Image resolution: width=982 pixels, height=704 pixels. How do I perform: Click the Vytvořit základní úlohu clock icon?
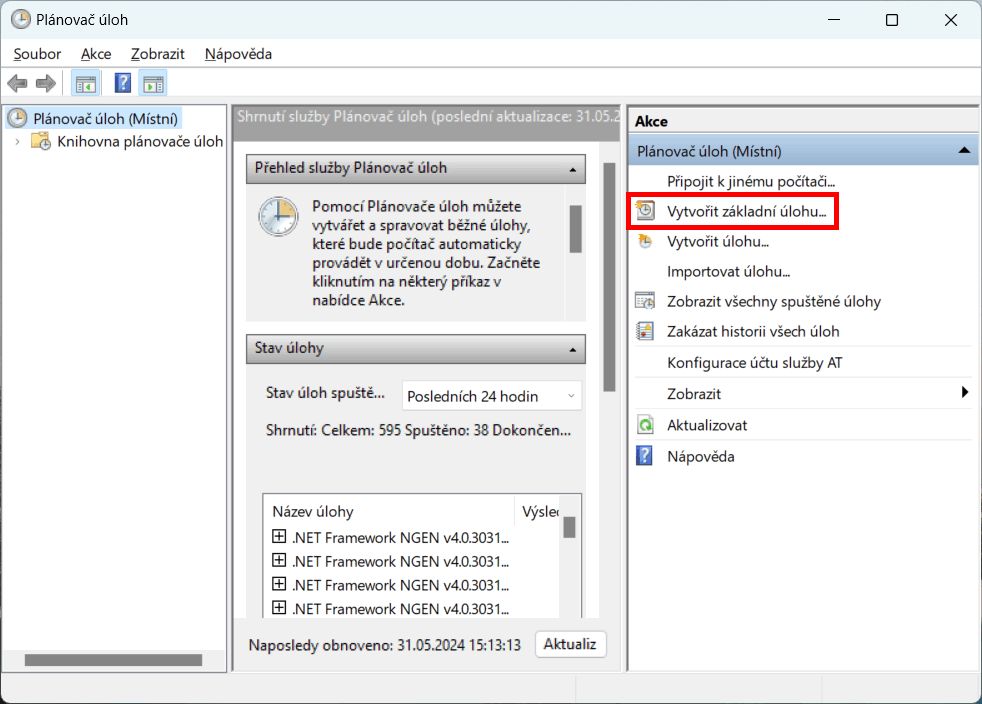point(646,211)
